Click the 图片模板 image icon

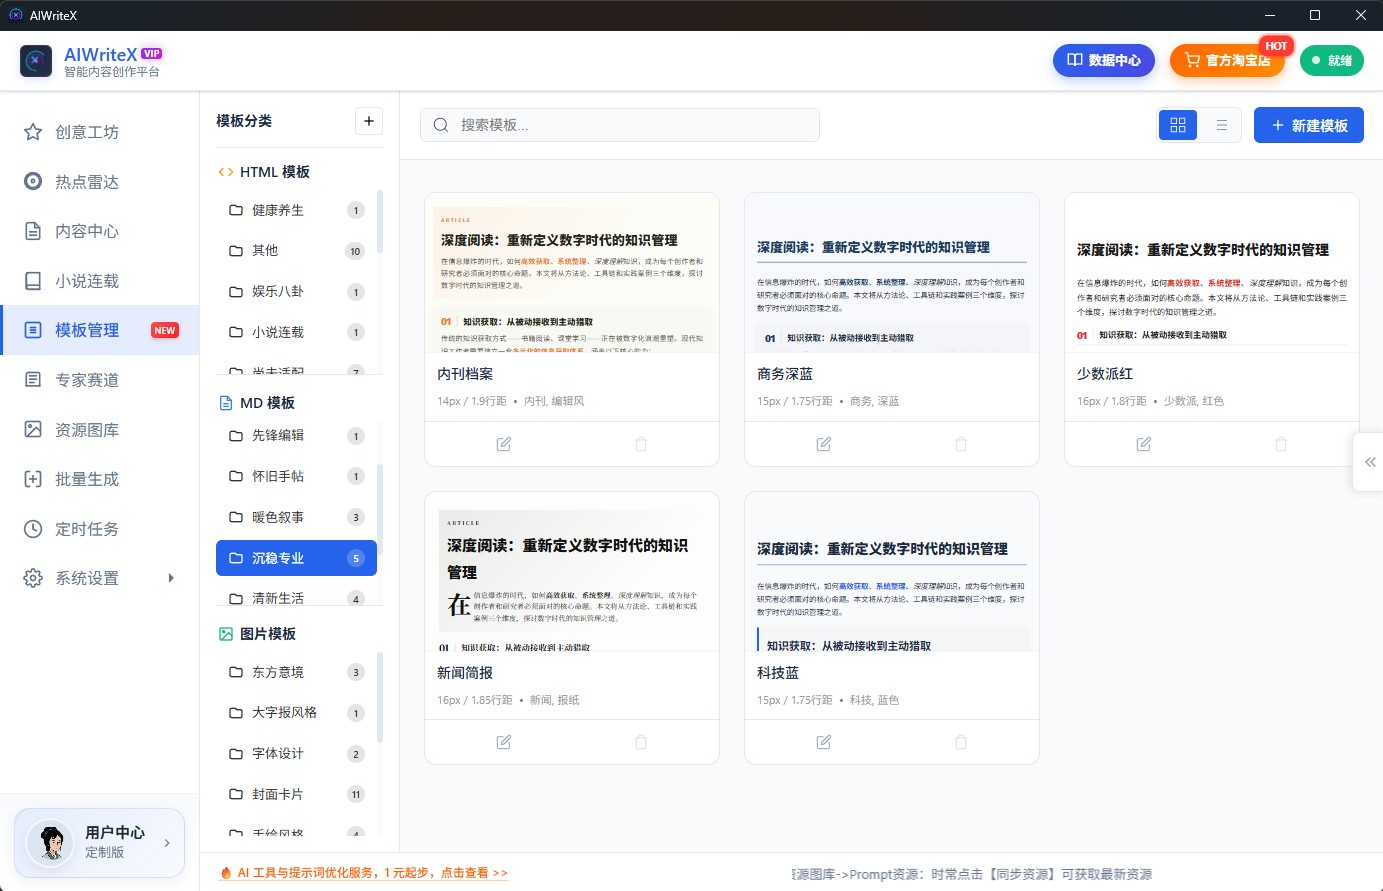226,634
